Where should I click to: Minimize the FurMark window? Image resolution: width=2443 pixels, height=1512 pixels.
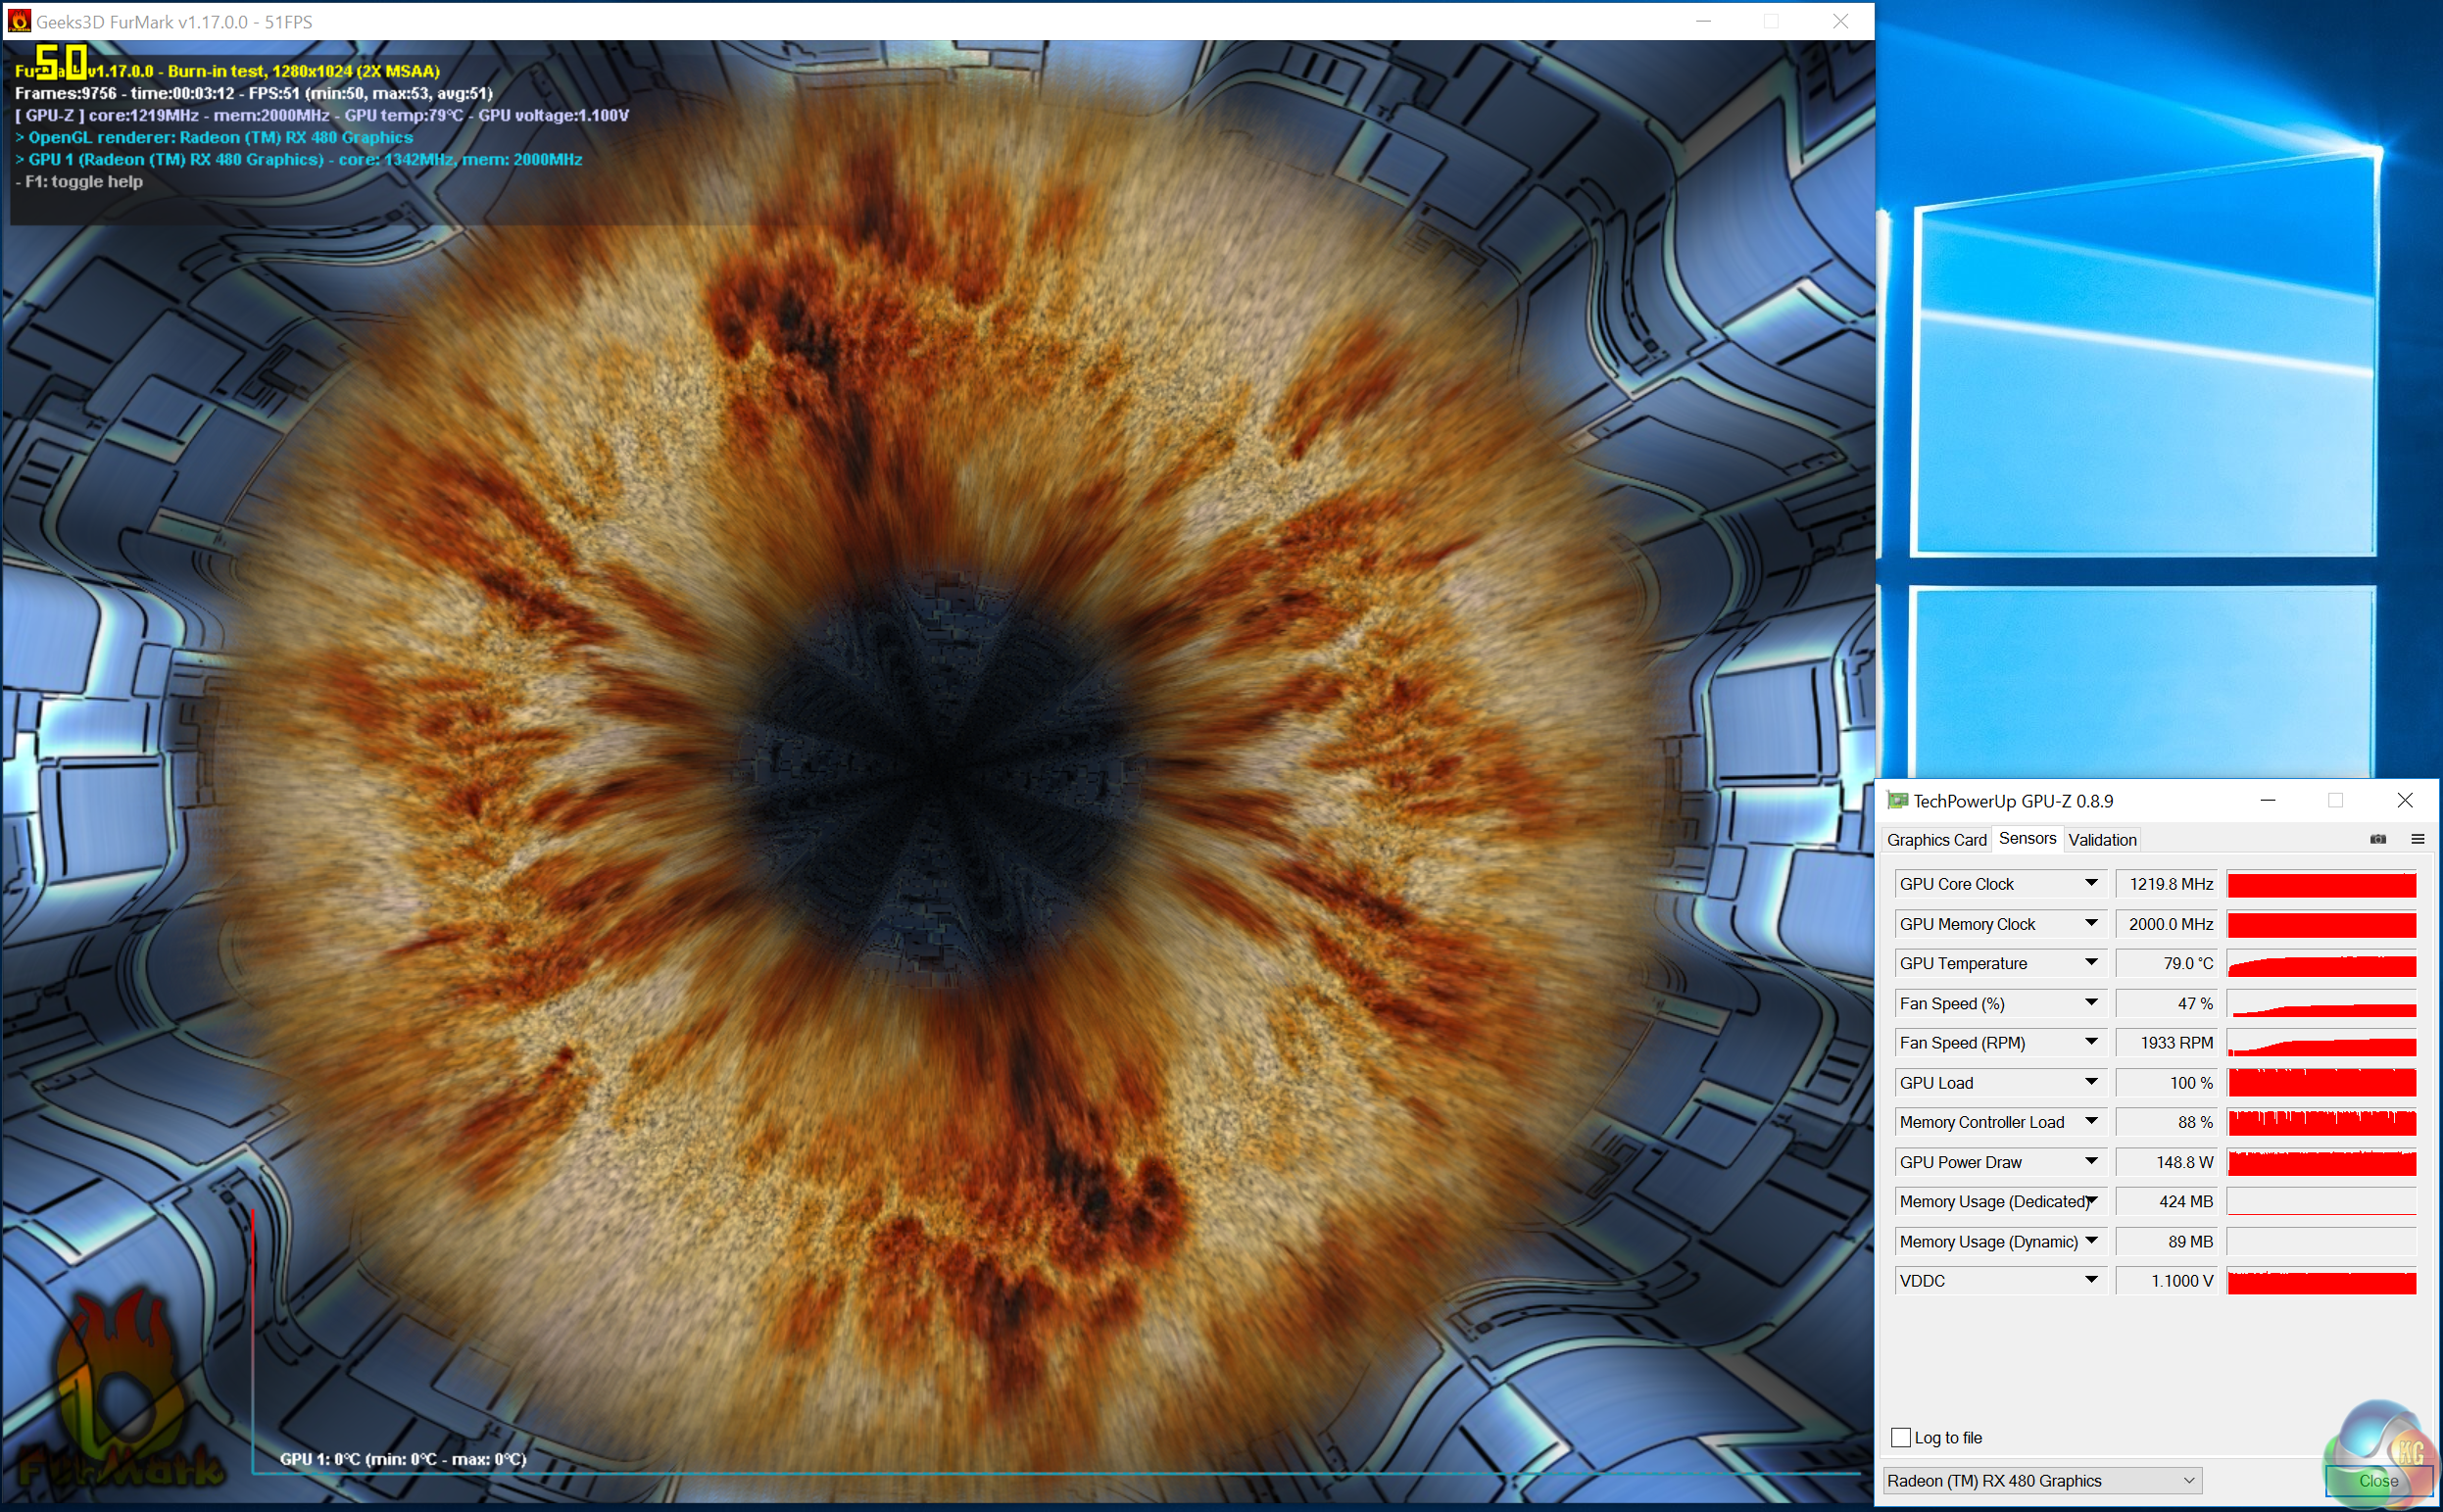click(x=1703, y=21)
